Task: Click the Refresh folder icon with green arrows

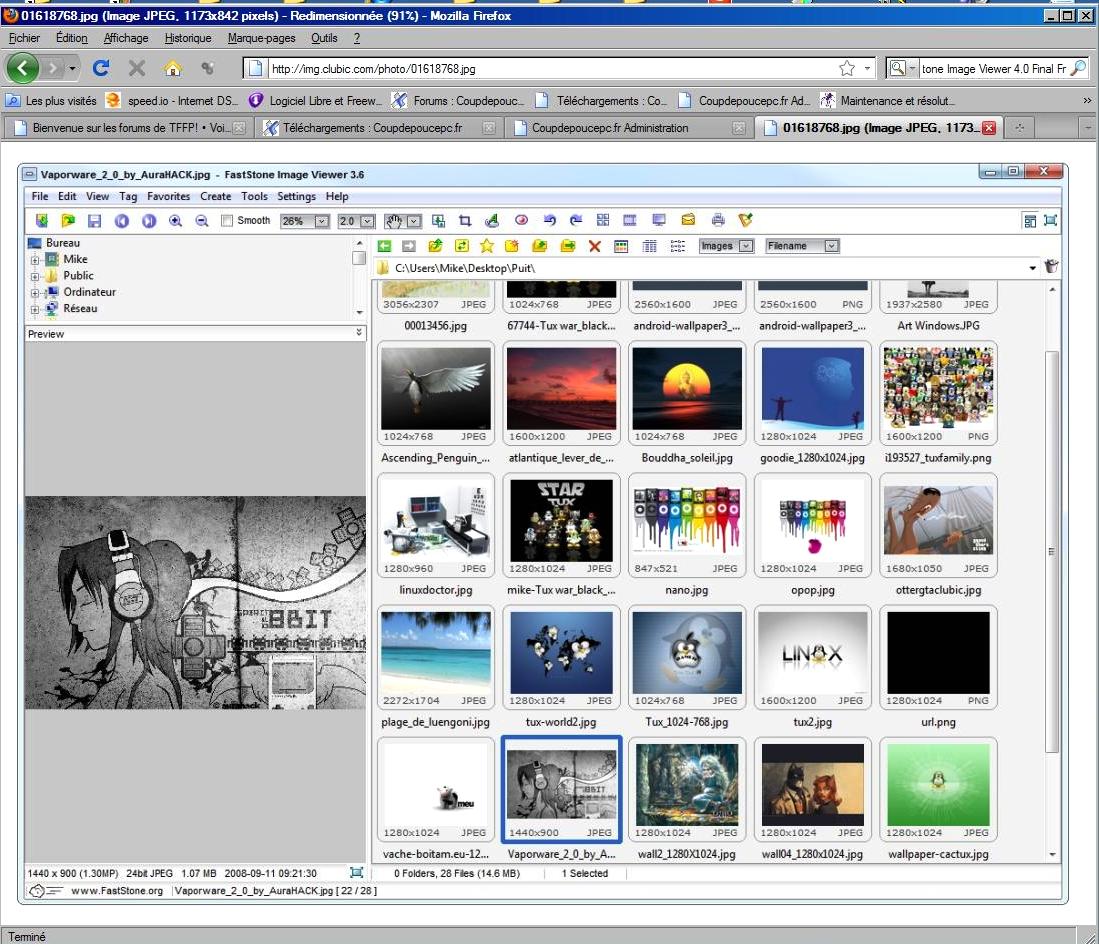Action: coord(461,246)
